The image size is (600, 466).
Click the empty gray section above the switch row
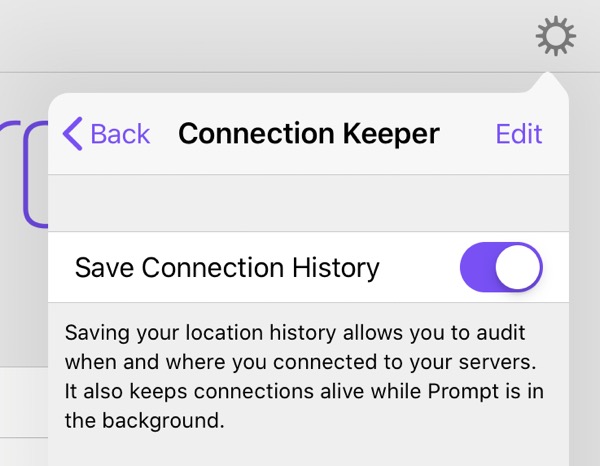click(x=308, y=203)
